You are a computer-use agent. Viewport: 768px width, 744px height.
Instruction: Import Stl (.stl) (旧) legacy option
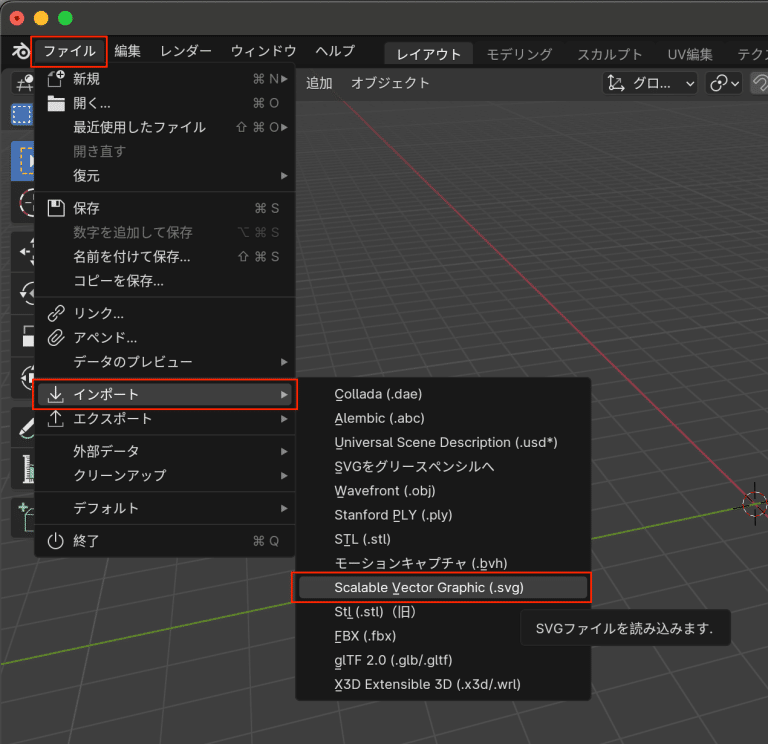click(x=443, y=612)
